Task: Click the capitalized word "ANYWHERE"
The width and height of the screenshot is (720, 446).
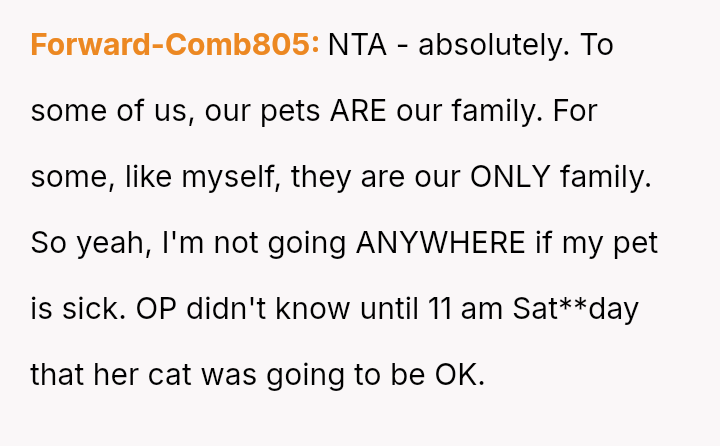Action: click(441, 243)
